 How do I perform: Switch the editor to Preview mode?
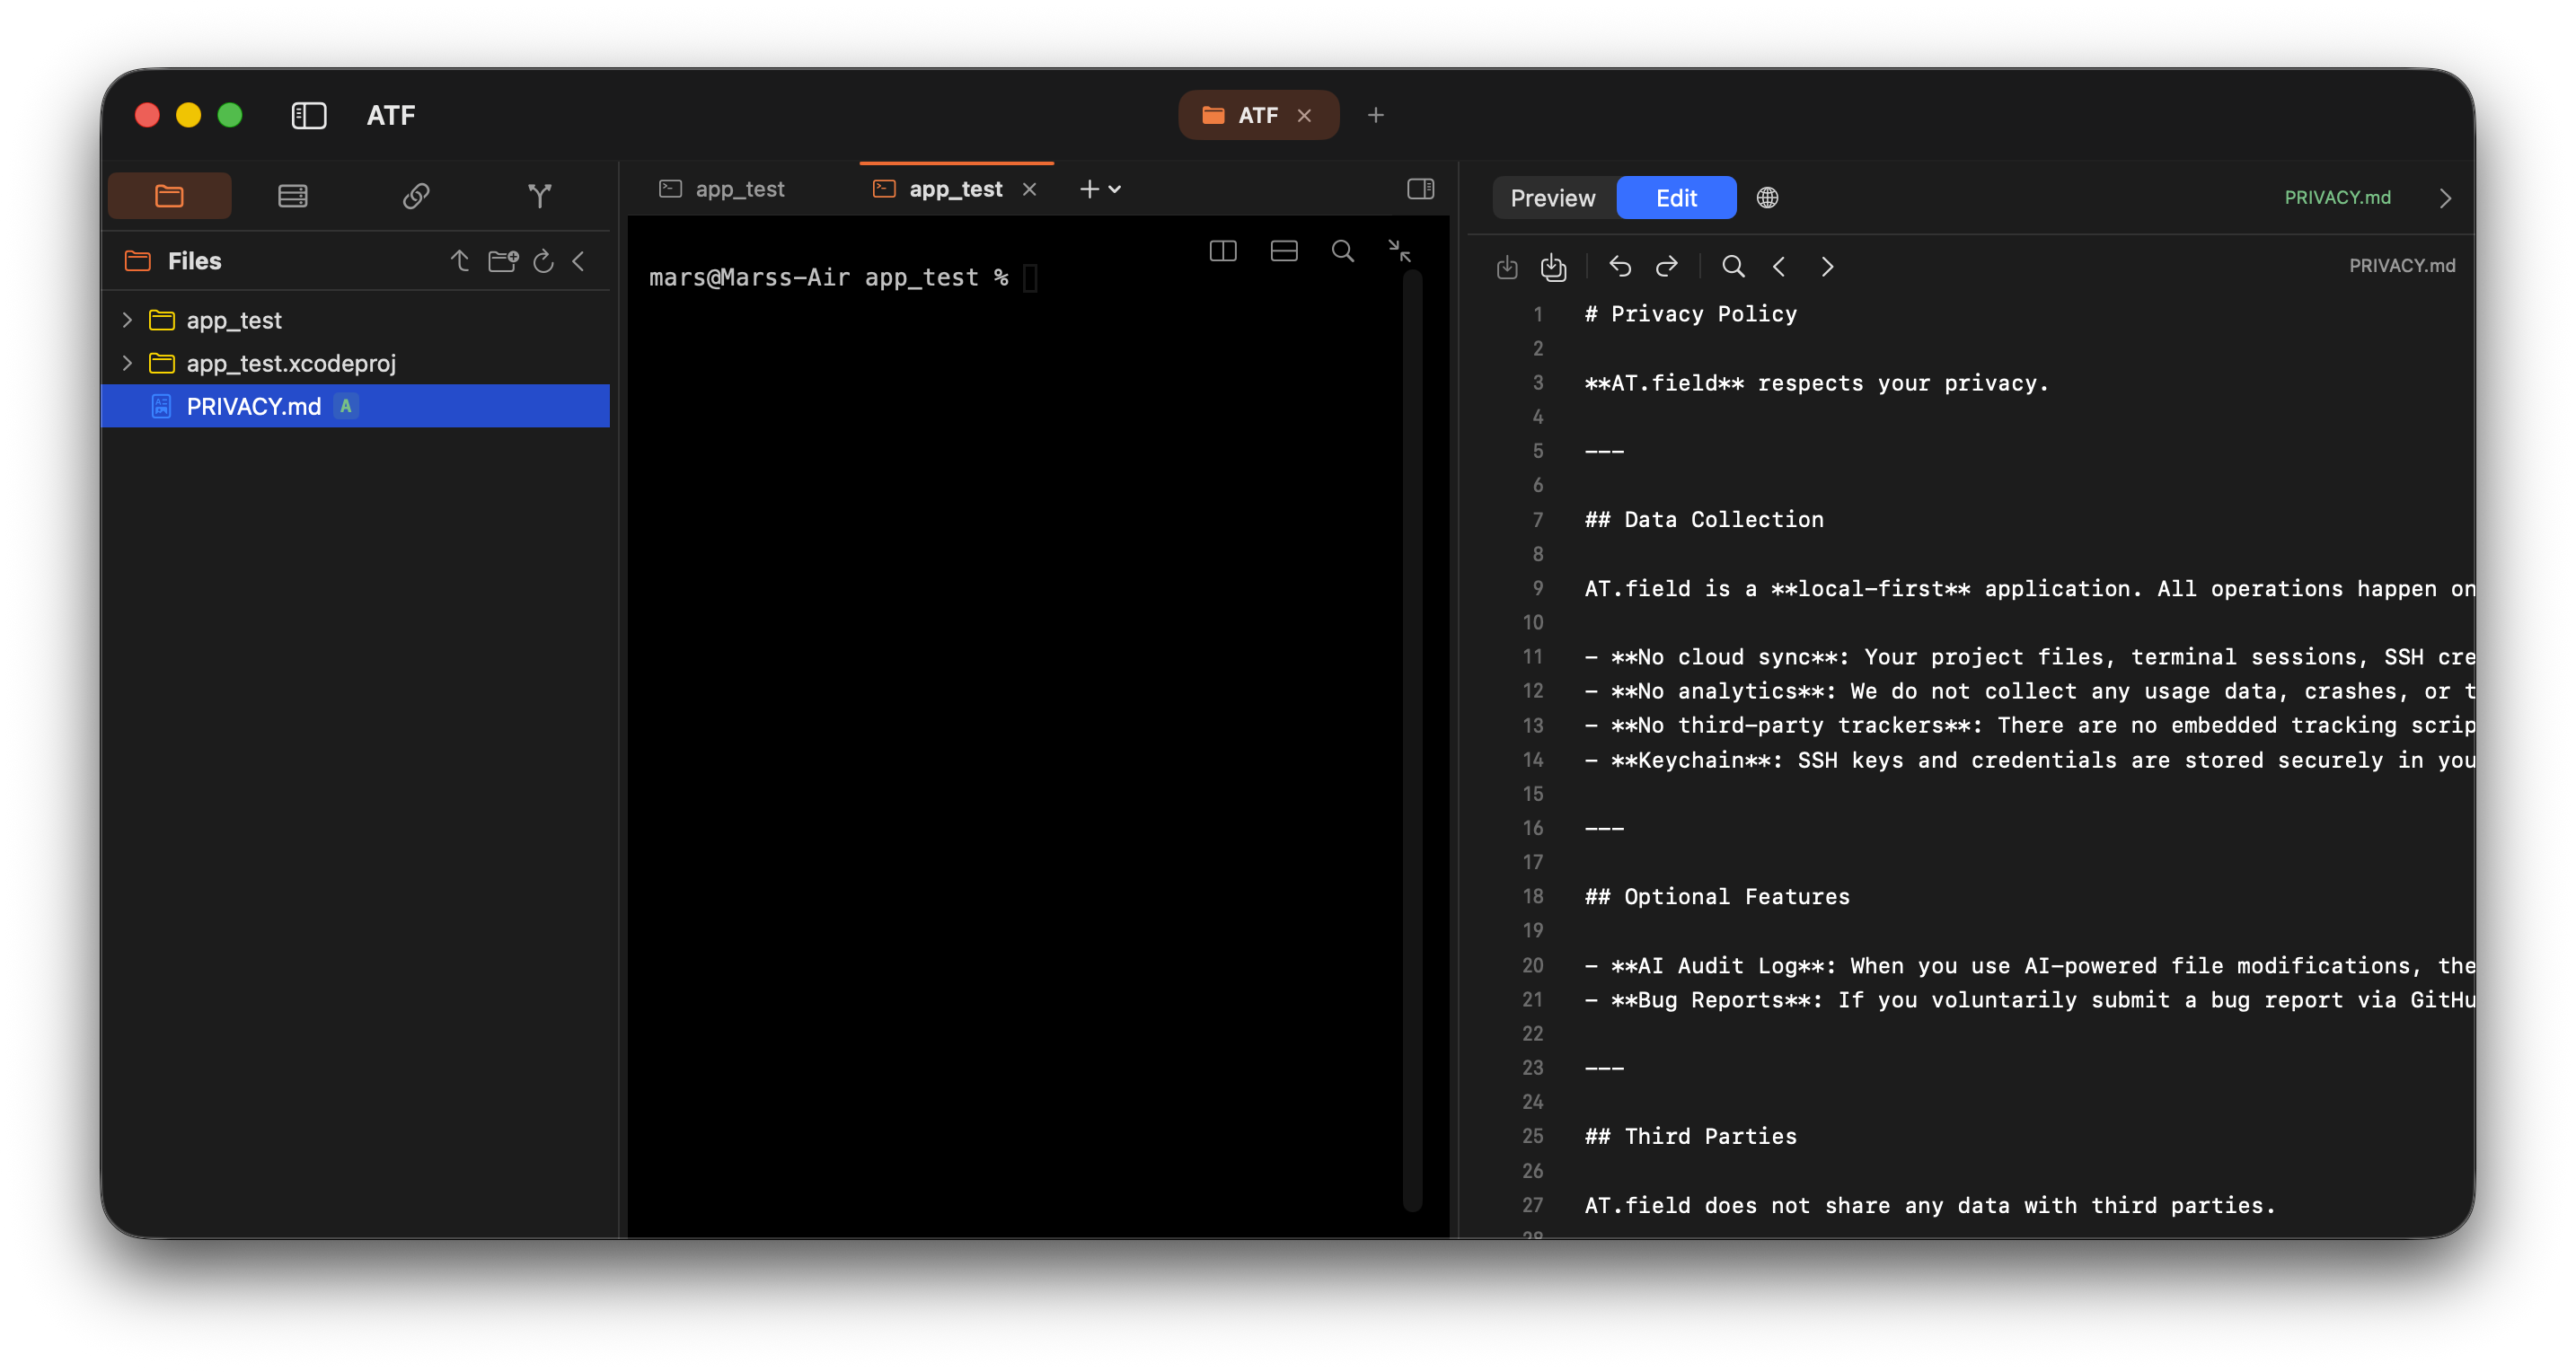pyautogui.click(x=1552, y=198)
